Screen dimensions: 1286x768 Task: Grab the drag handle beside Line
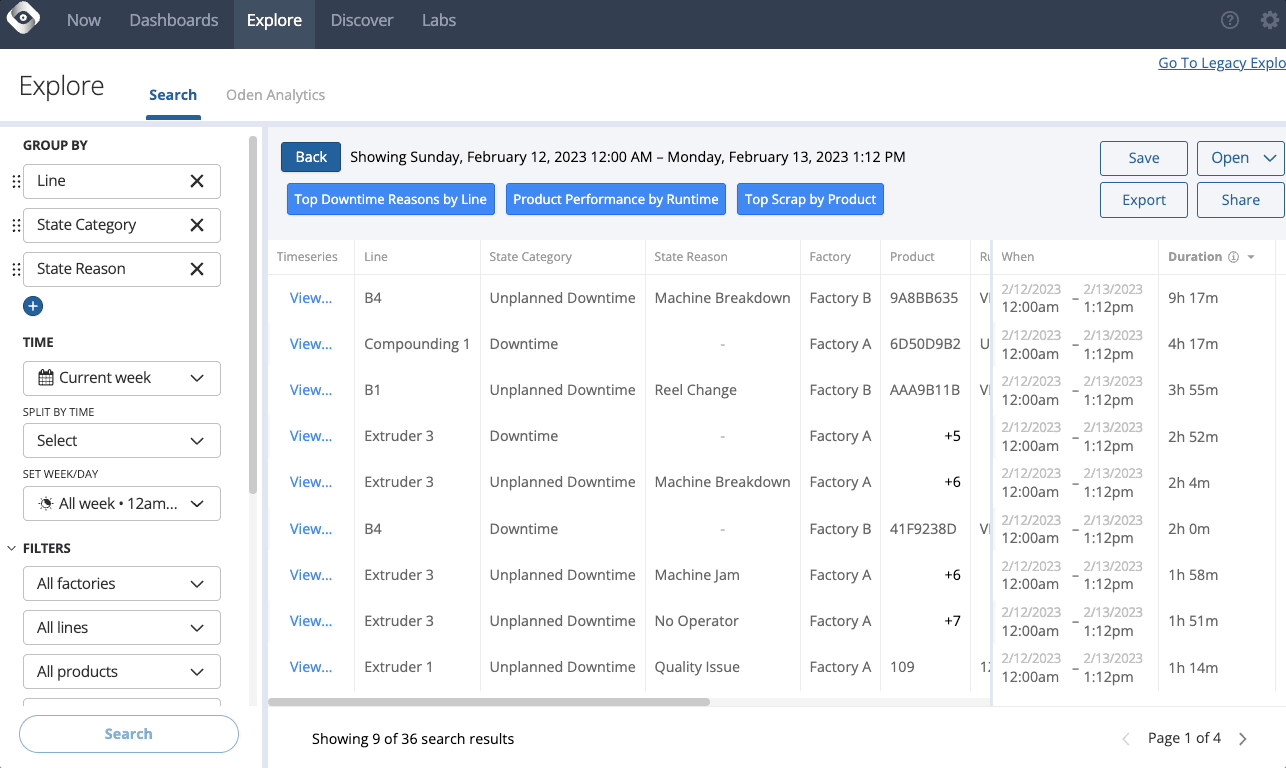pyautogui.click(x=15, y=181)
